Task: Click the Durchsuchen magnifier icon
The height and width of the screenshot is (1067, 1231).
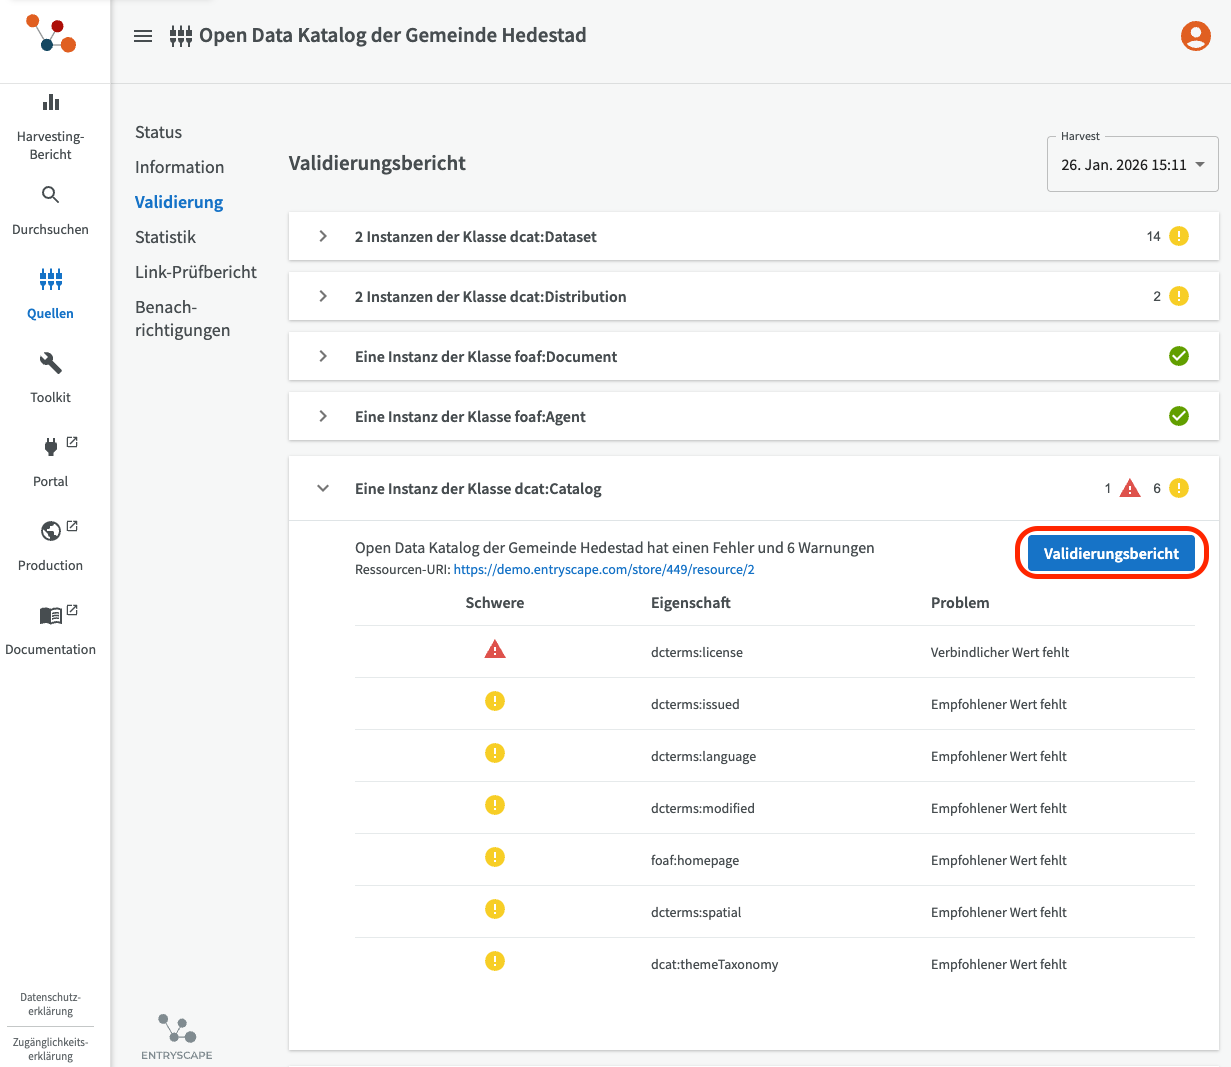Action: 51,195
